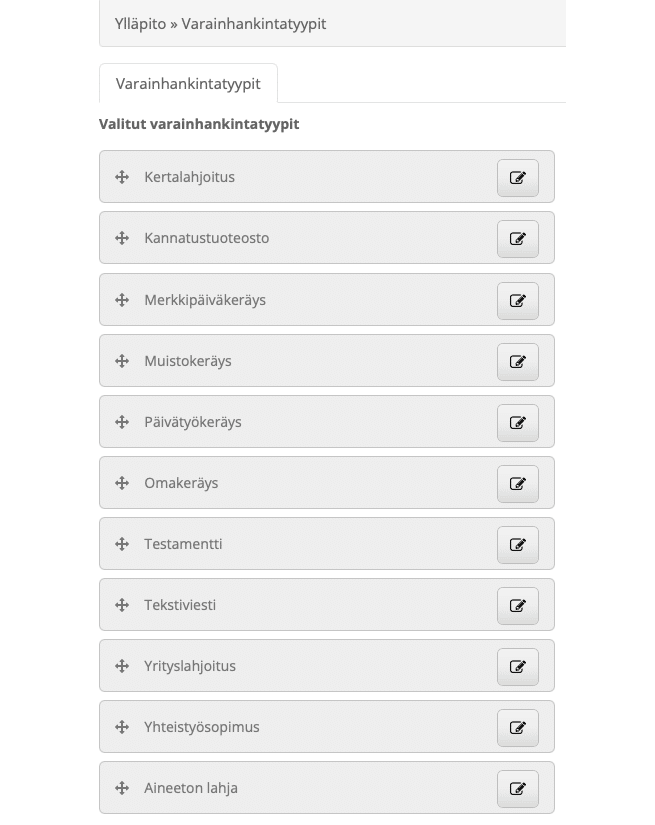Screen dimensions: 655x825
Task: Edit Päivätyökeräys fundraising type
Action: point(517,423)
